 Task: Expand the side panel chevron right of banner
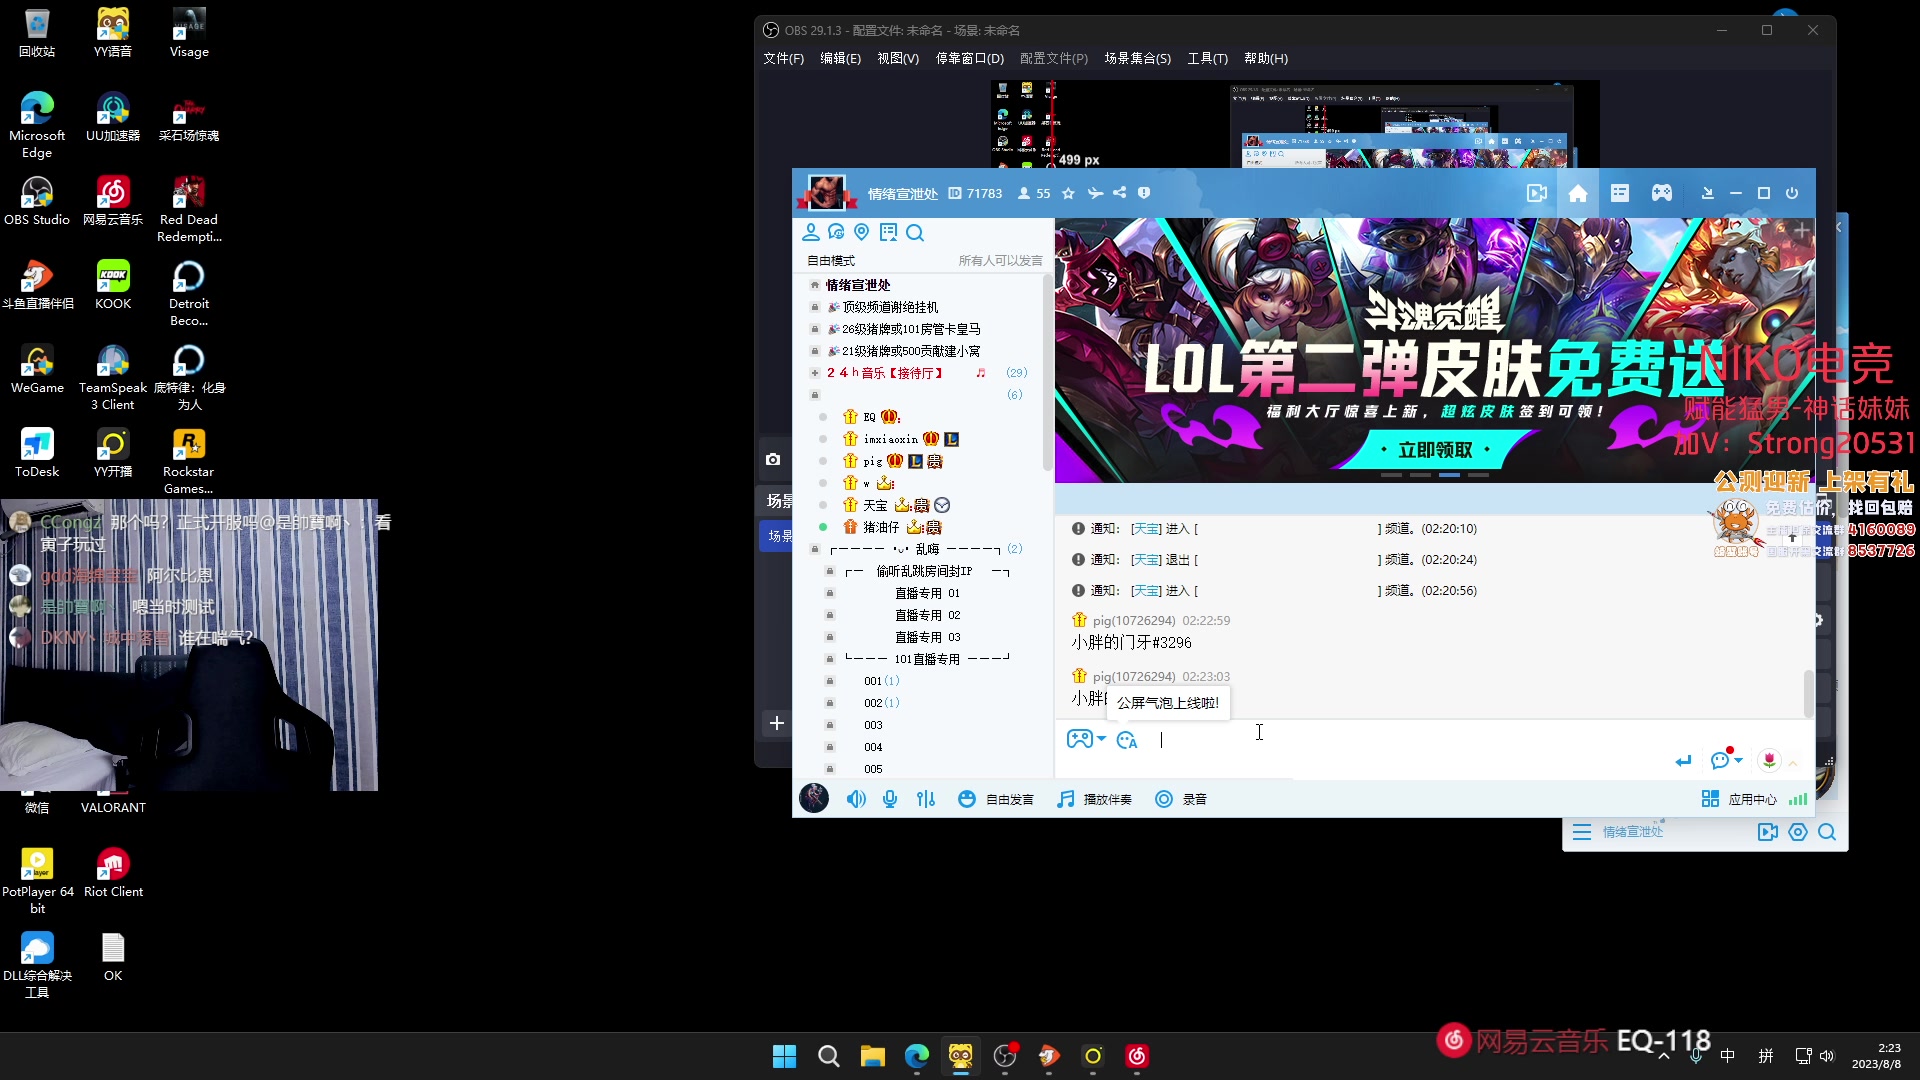(1837, 228)
